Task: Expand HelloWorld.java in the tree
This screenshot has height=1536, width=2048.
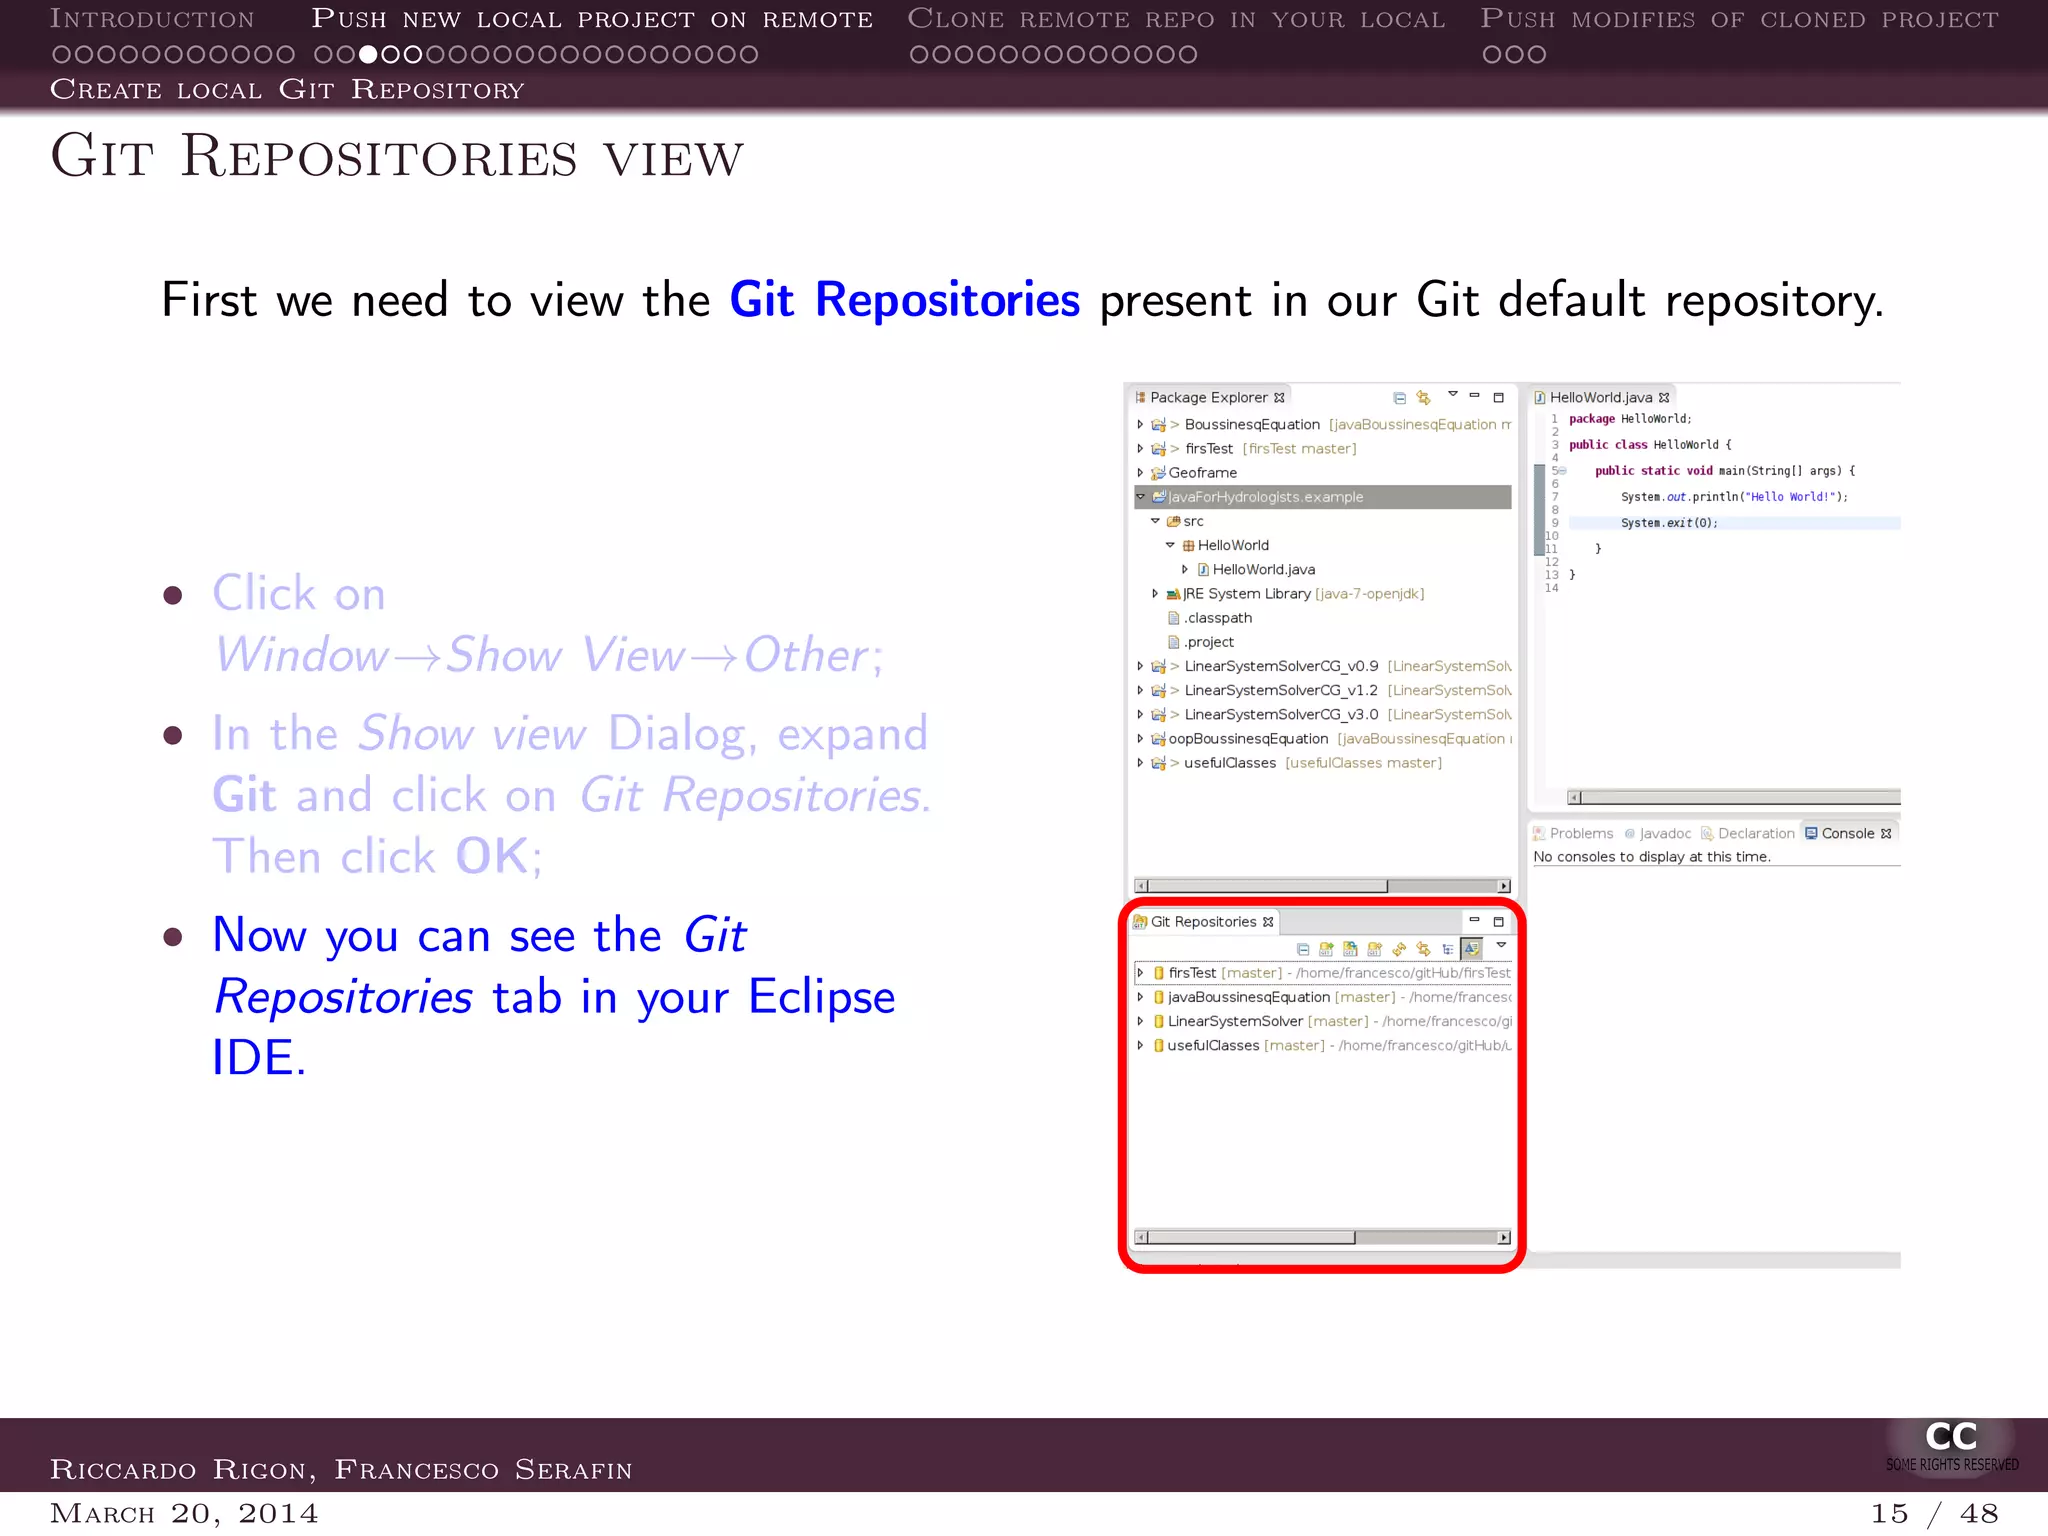Action: [1185, 569]
